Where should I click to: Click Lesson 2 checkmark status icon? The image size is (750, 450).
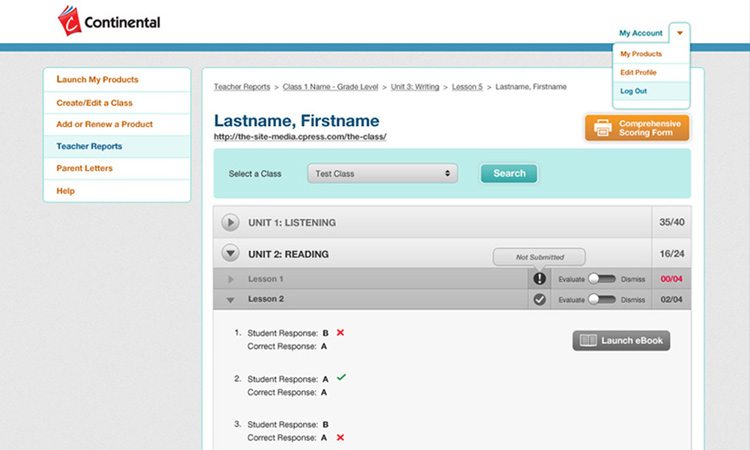pos(540,299)
